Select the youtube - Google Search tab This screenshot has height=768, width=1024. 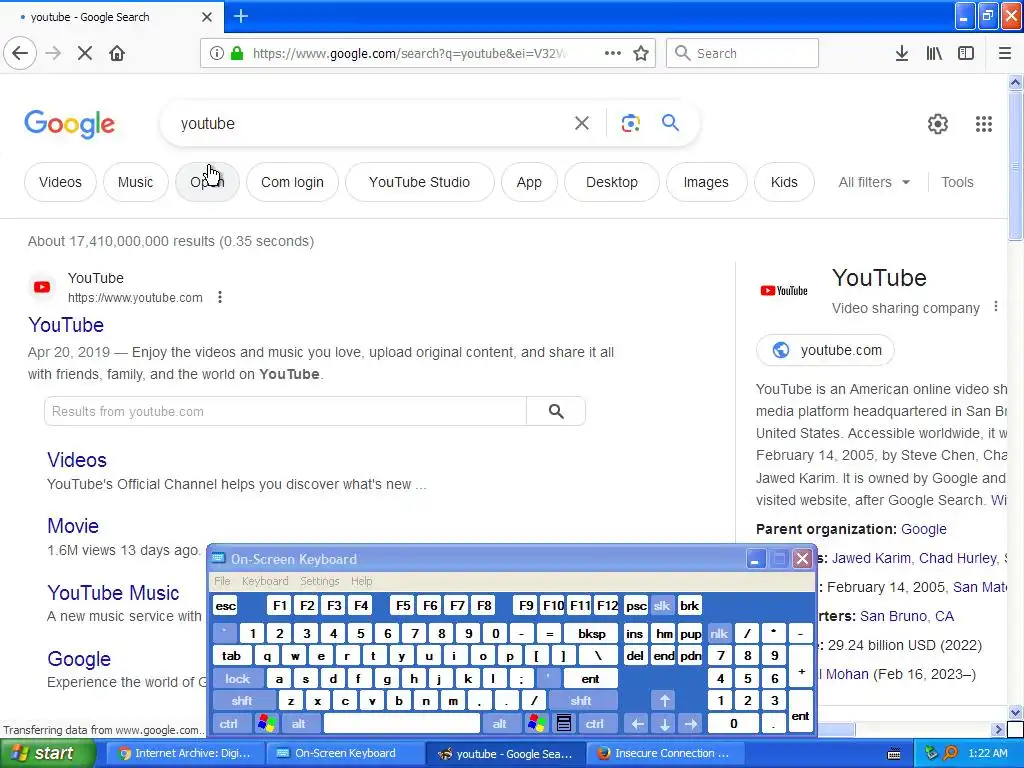tap(111, 17)
